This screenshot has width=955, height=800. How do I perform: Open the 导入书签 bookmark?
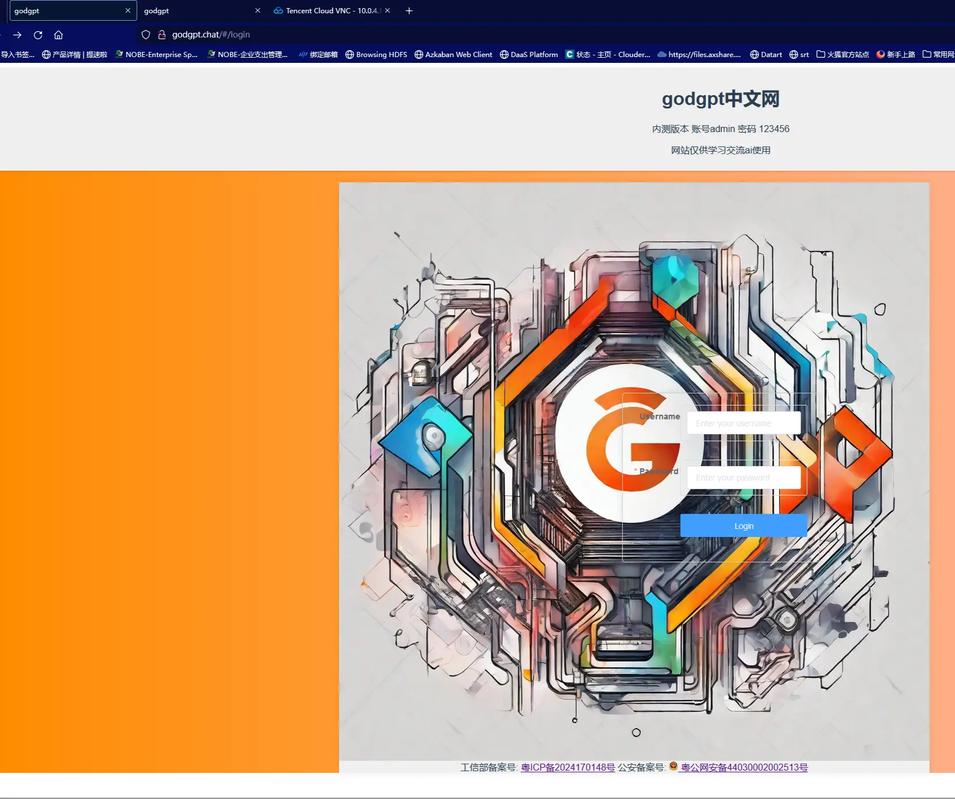(17, 54)
